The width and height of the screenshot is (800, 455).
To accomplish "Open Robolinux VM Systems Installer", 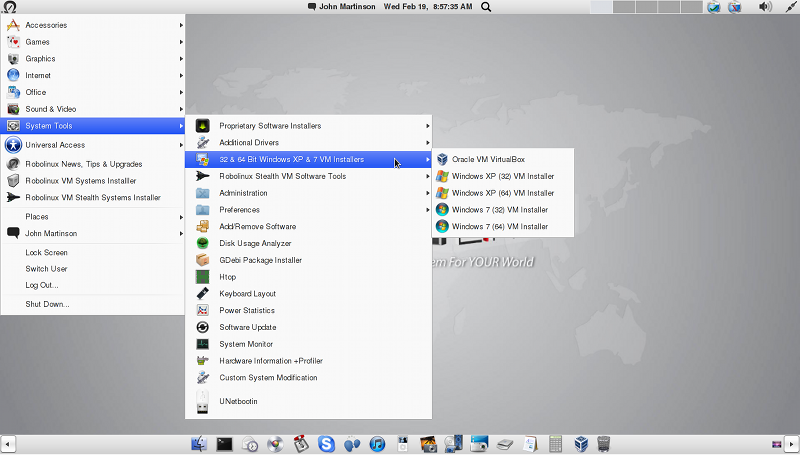I will point(93,181).
